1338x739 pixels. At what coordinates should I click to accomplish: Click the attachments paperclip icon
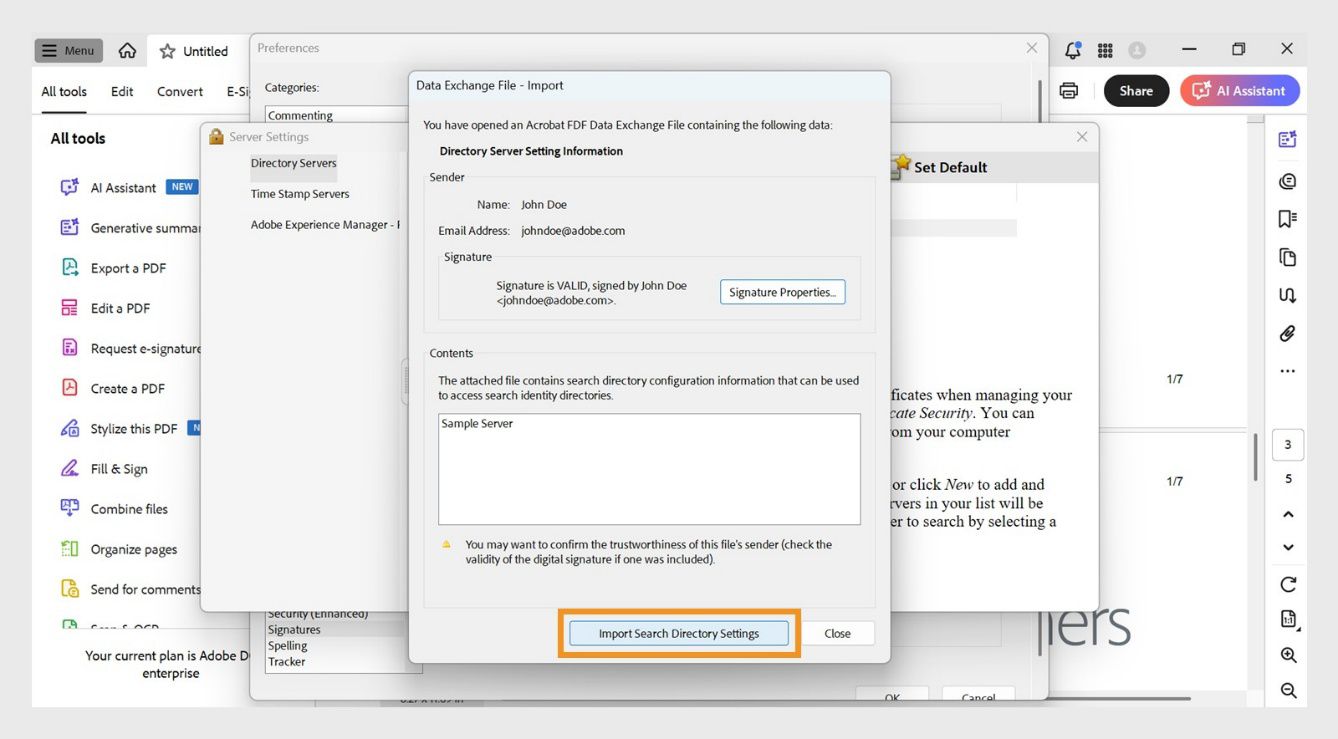(1288, 333)
